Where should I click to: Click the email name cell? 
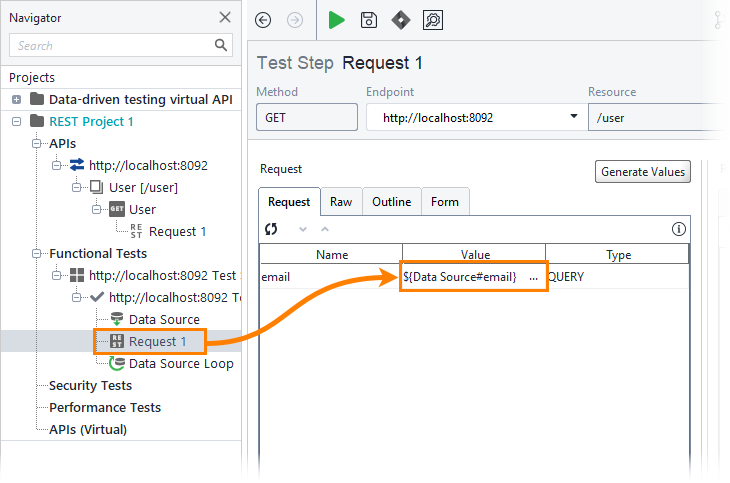331,277
